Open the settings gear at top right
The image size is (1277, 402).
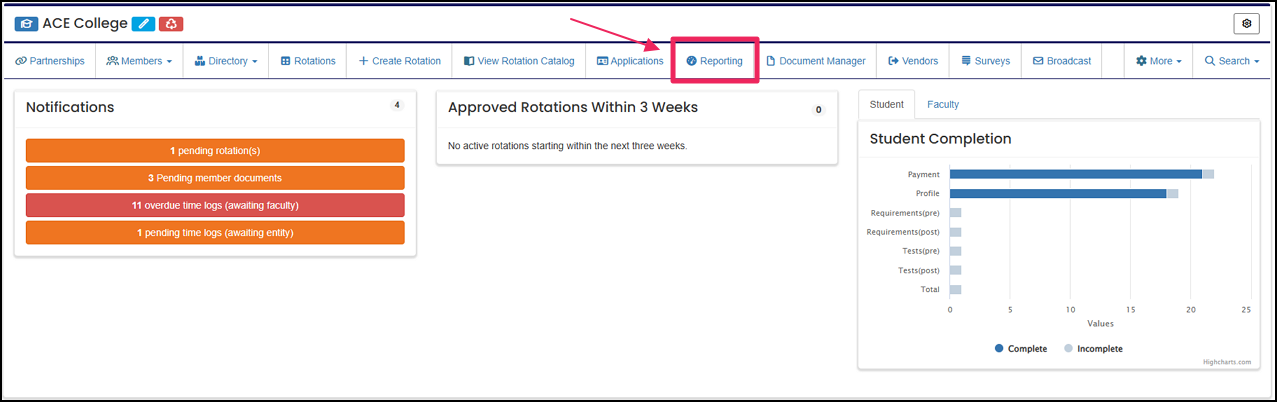coord(1246,24)
